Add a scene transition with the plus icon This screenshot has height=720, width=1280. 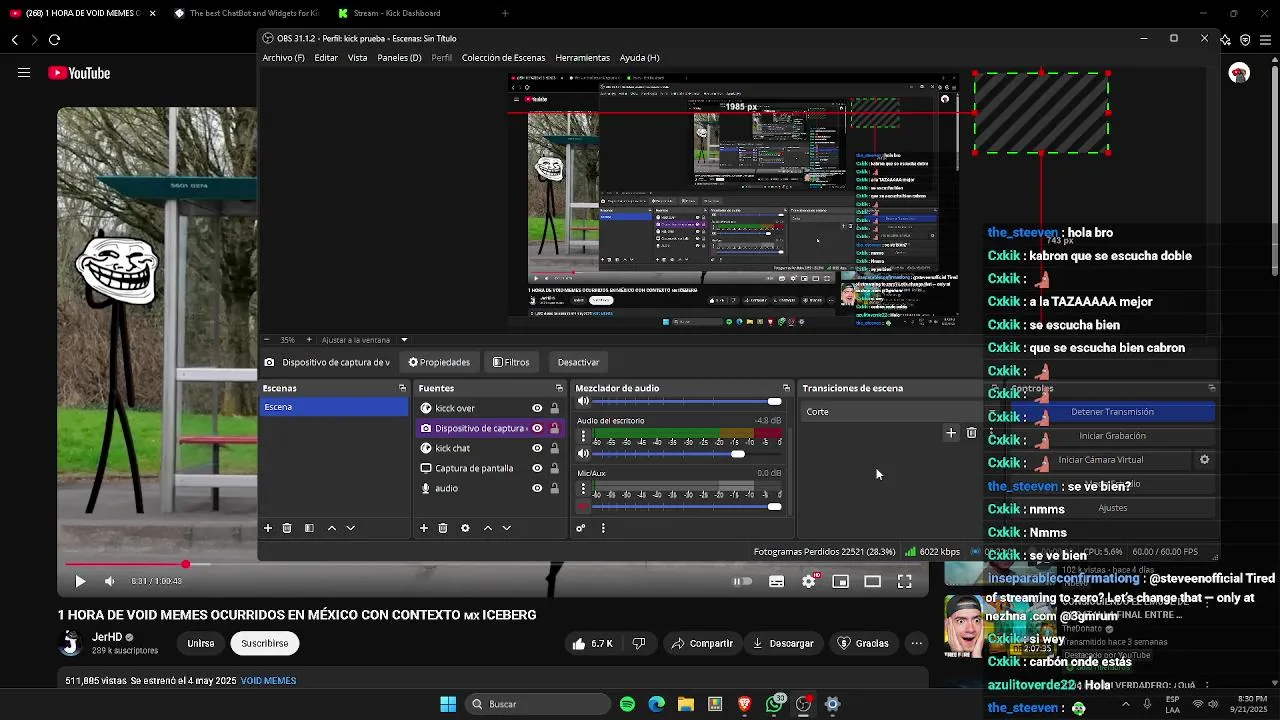coord(951,433)
